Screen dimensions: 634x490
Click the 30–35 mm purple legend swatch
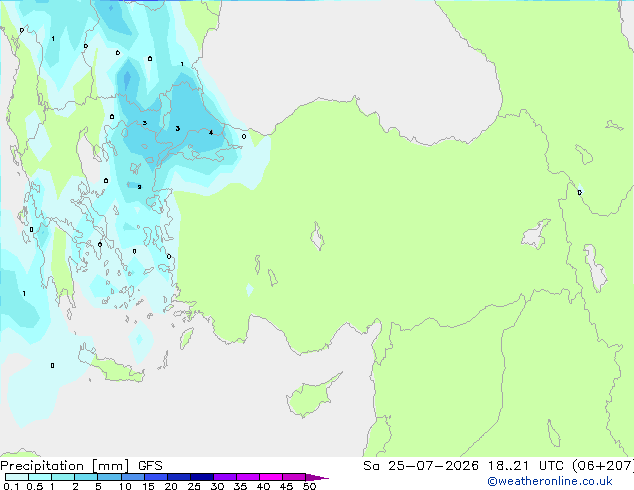pyautogui.click(x=224, y=477)
